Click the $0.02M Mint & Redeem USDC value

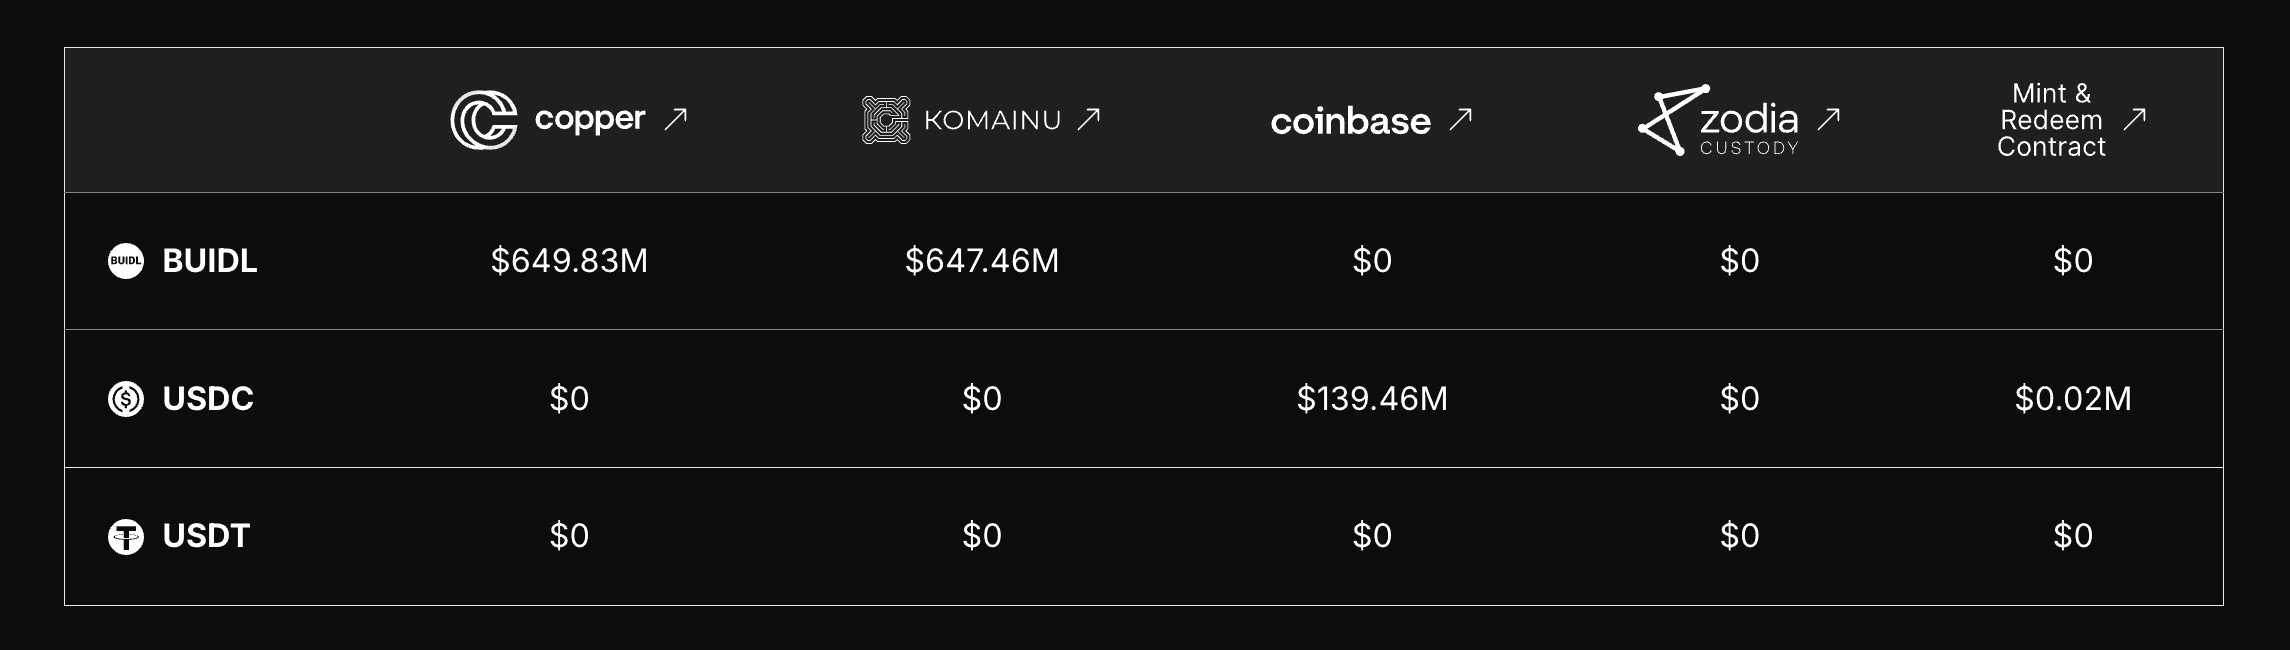(x=2073, y=399)
